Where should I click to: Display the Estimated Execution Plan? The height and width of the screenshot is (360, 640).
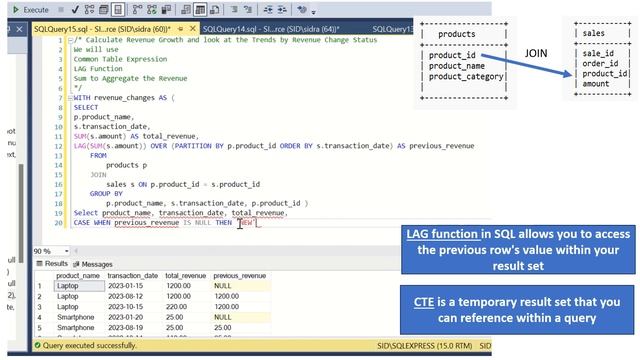tap(89, 9)
